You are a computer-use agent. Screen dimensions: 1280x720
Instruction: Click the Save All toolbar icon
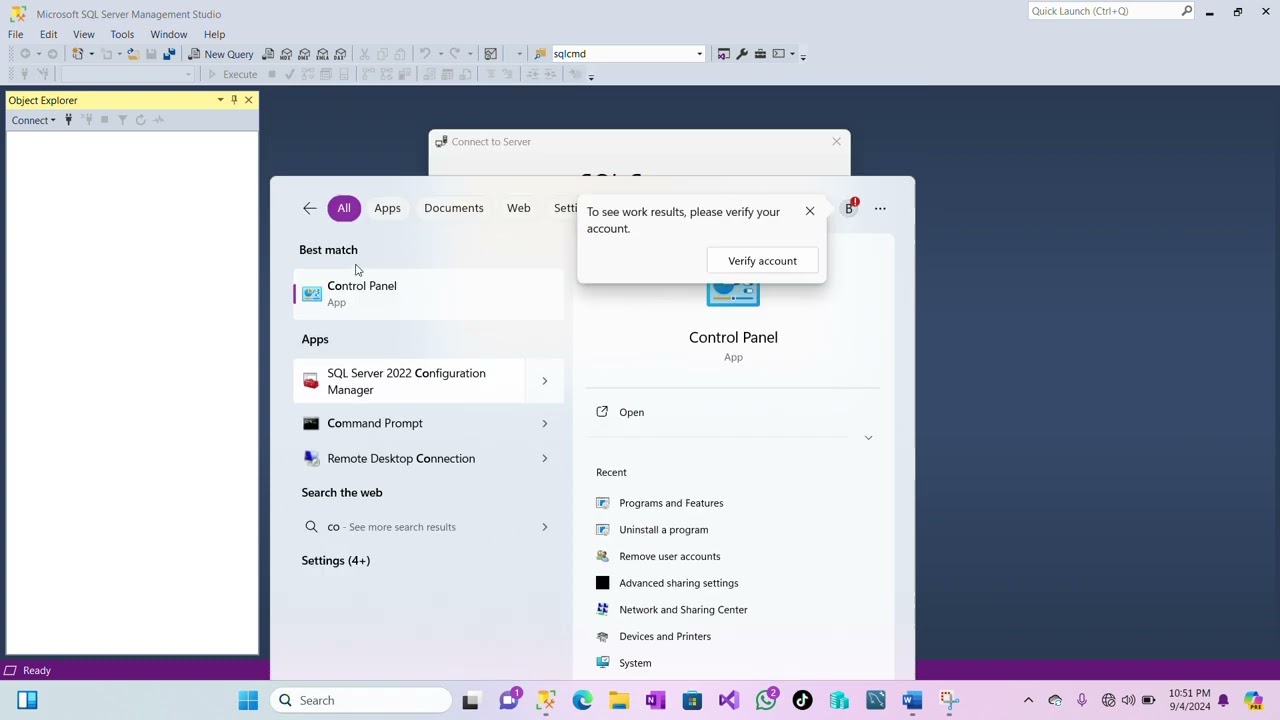(169, 54)
